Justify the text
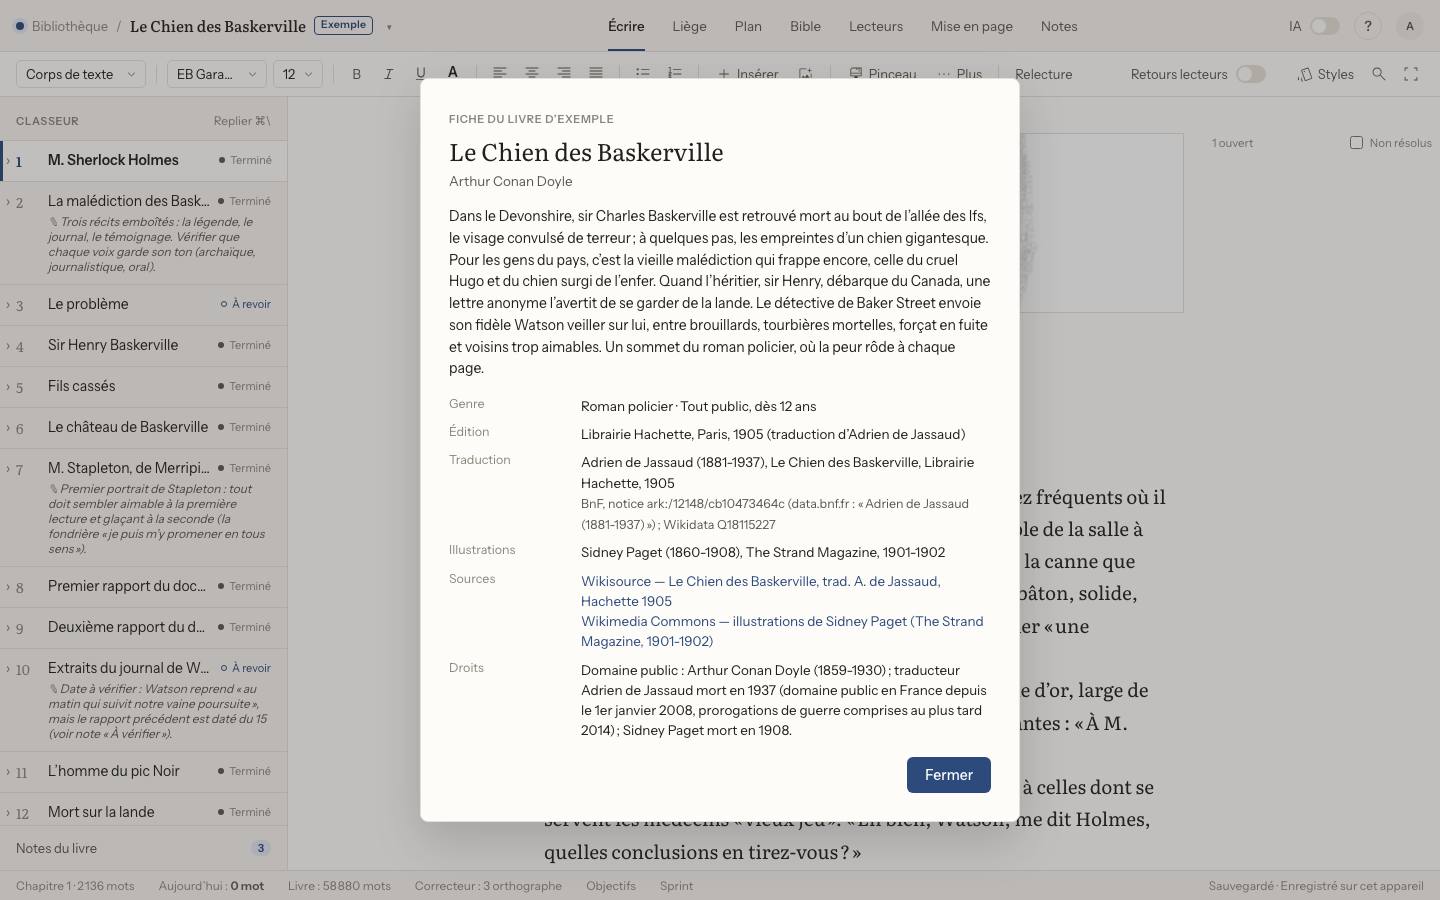 (596, 73)
